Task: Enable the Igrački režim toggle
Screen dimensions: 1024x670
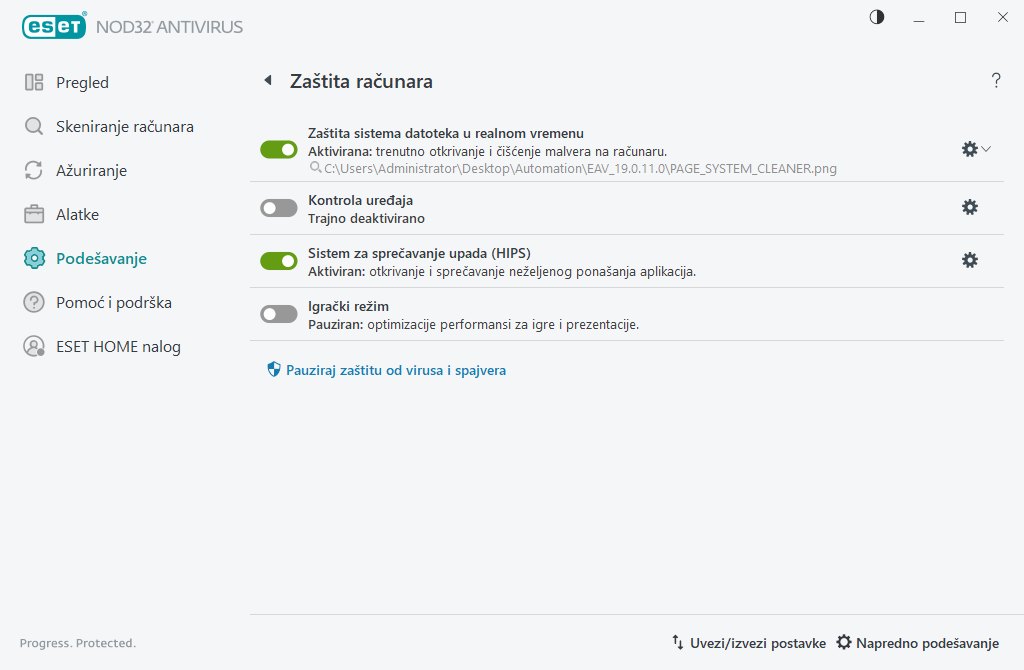Action: click(279, 314)
